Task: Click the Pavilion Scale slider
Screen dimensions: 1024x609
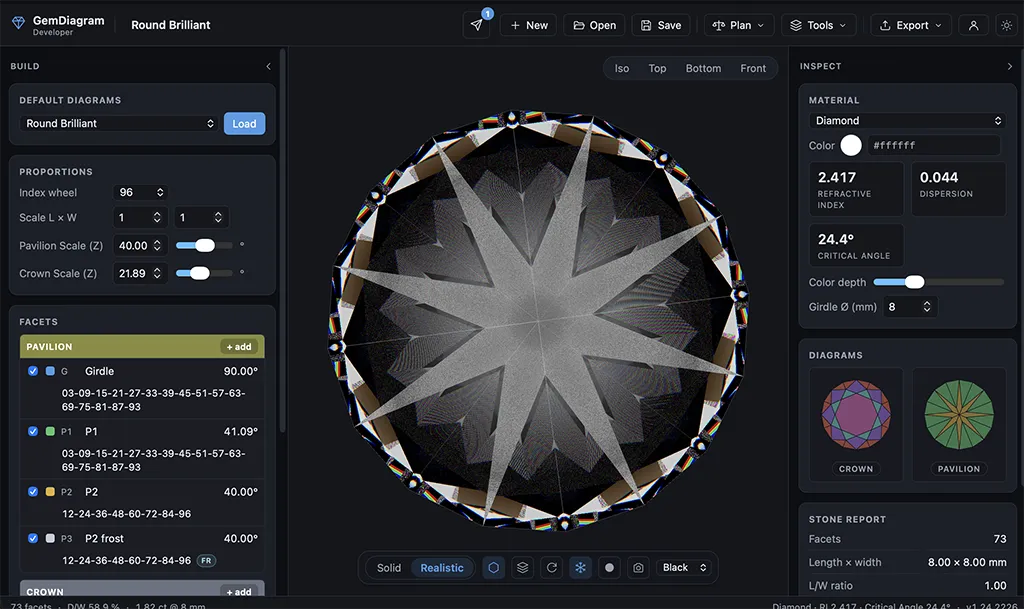Action: point(204,245)
